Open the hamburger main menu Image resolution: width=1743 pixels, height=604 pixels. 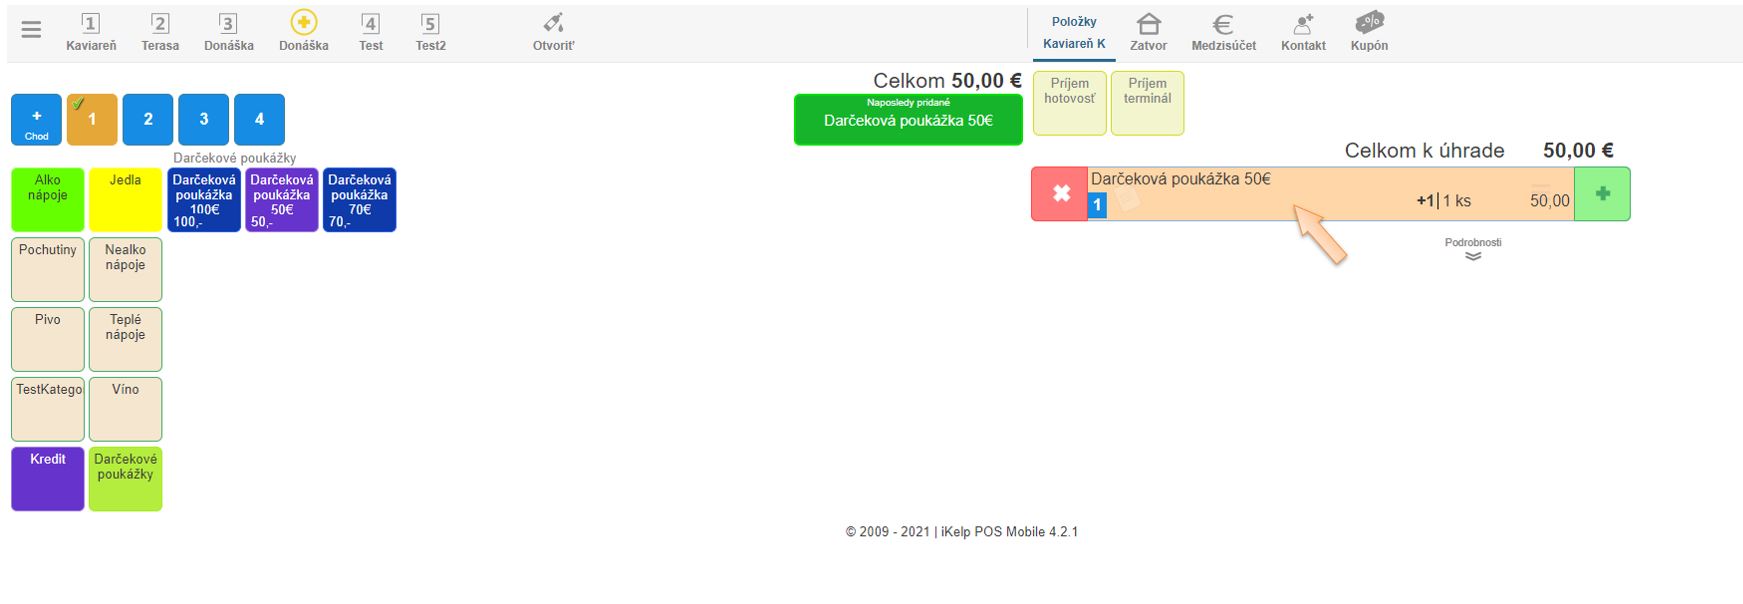pyautogui.click(x=31, y=30)
